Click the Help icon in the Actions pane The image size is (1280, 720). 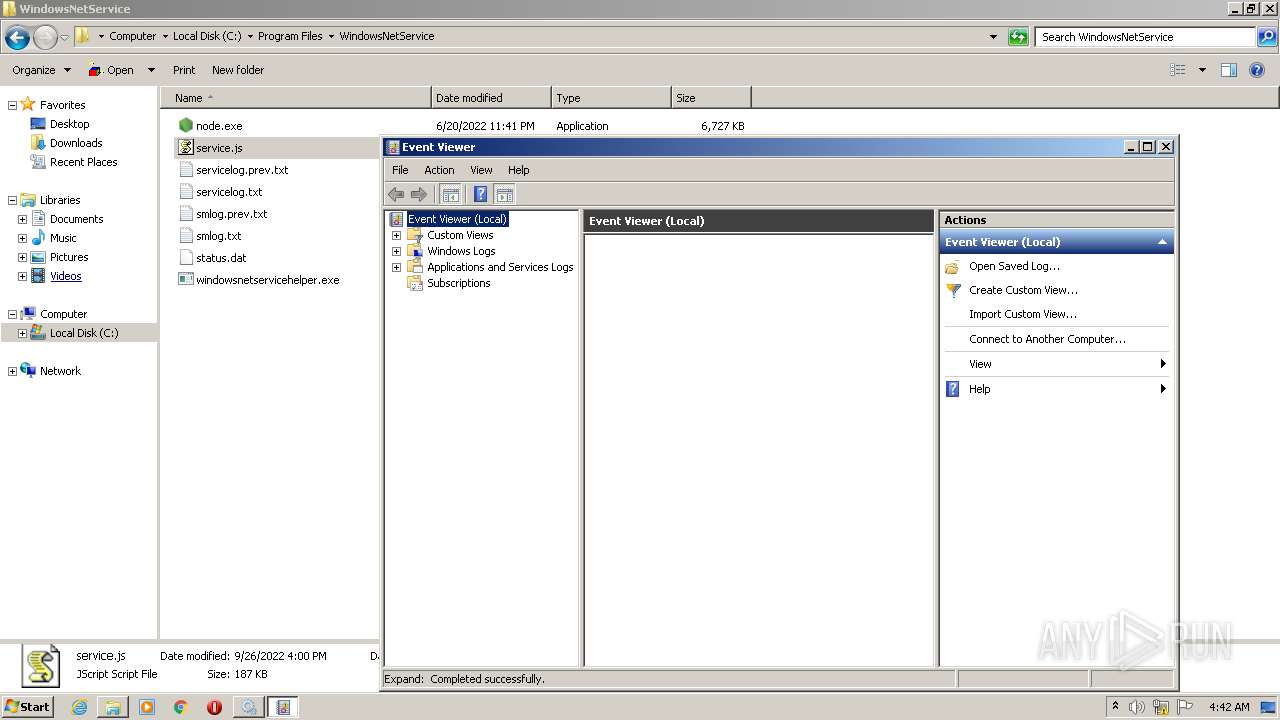pos(953,389)
